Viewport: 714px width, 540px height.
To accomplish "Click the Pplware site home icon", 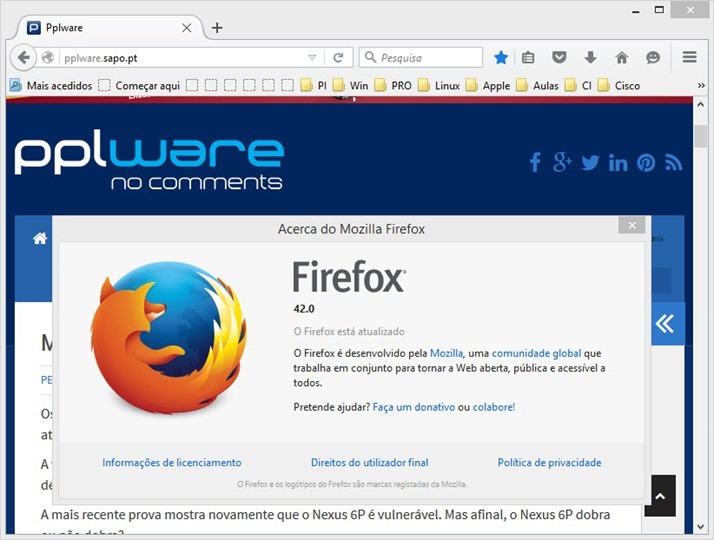I will (40, 238).
